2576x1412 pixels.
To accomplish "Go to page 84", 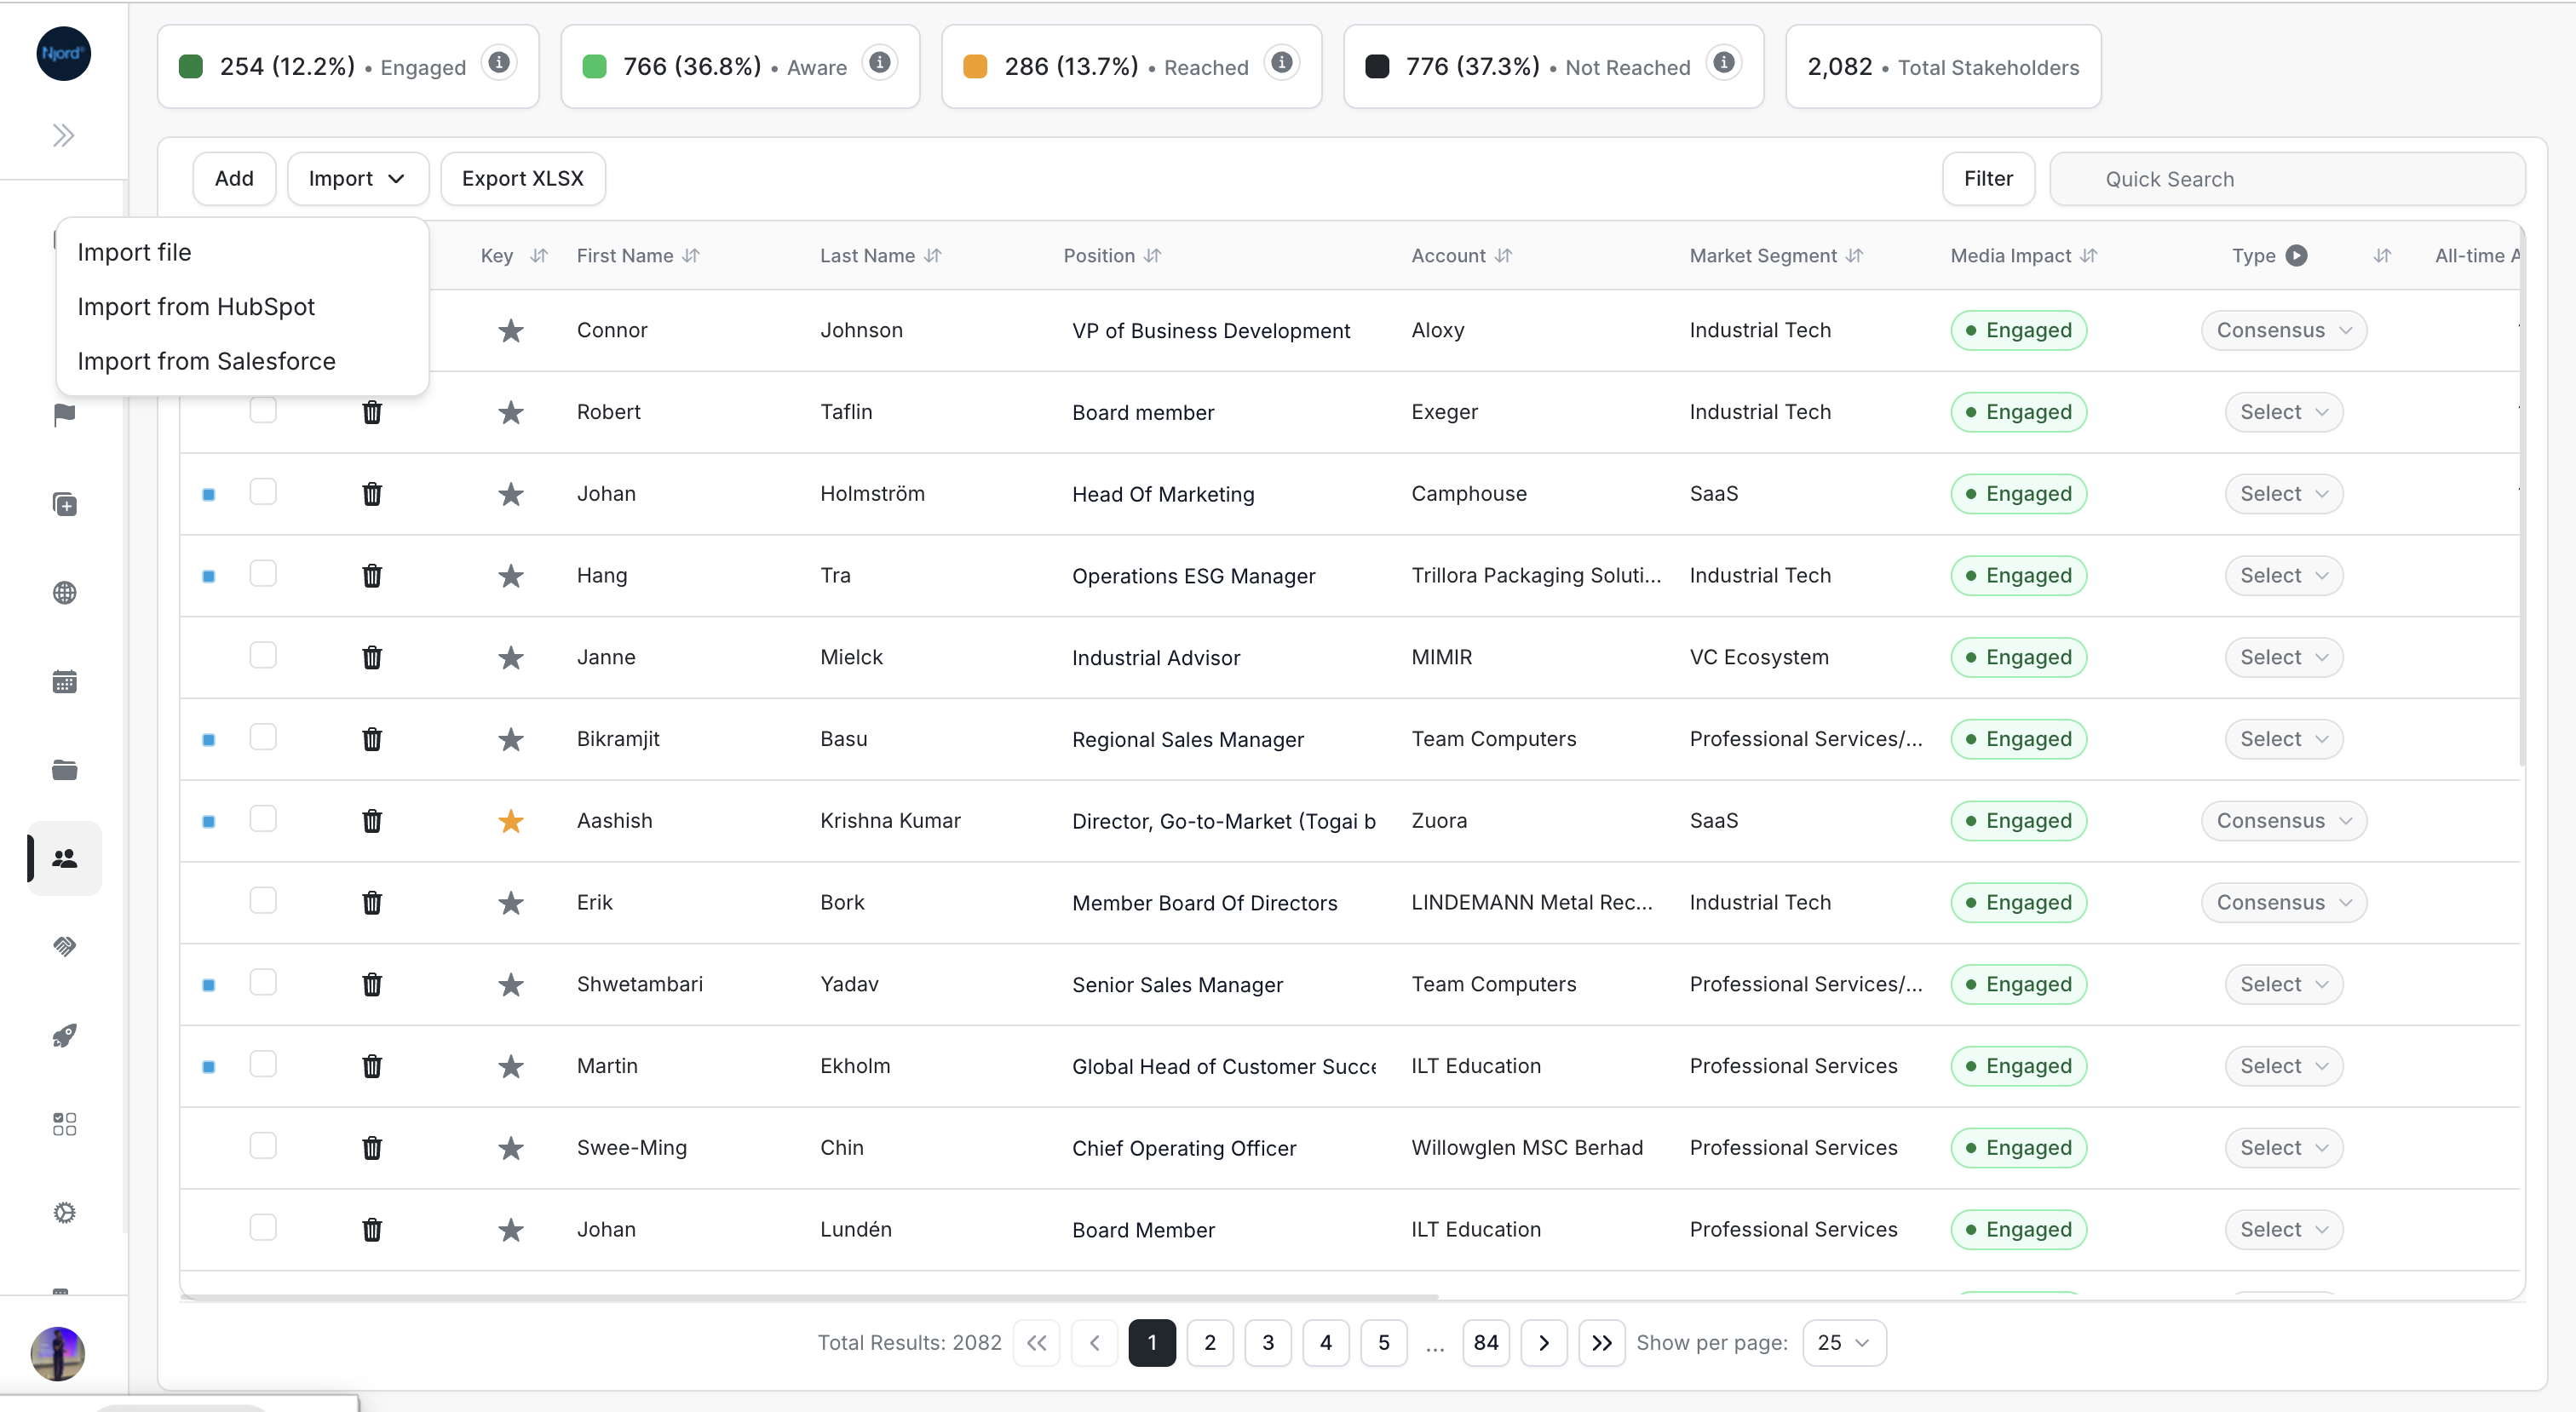I will [1486, 1343].
